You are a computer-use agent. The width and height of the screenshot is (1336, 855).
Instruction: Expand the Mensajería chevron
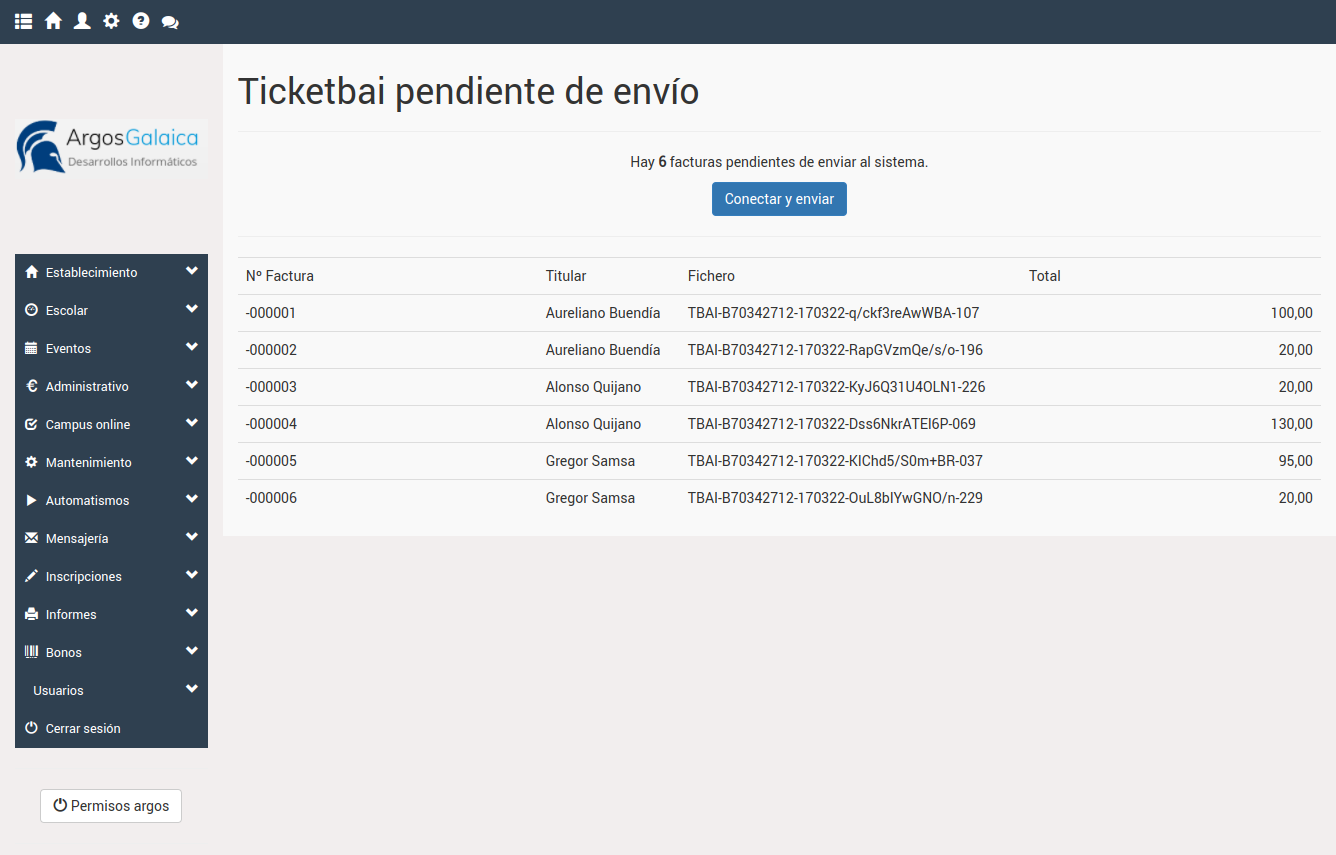pos(192,537)
